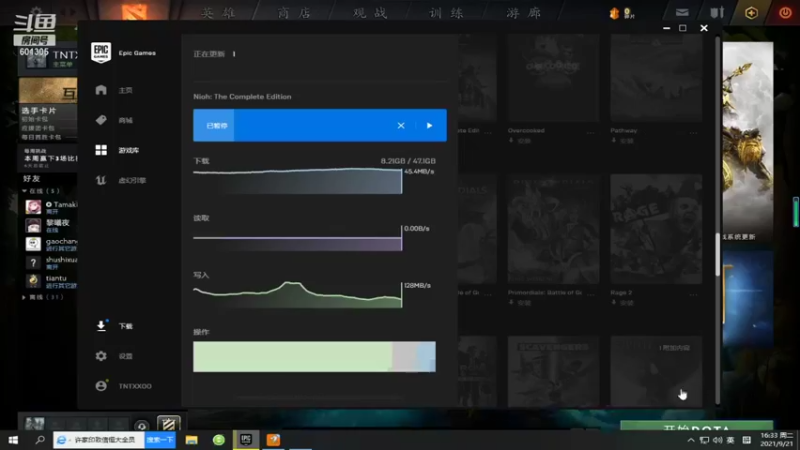Click the taskbar search input box

[x=99, y=440]
